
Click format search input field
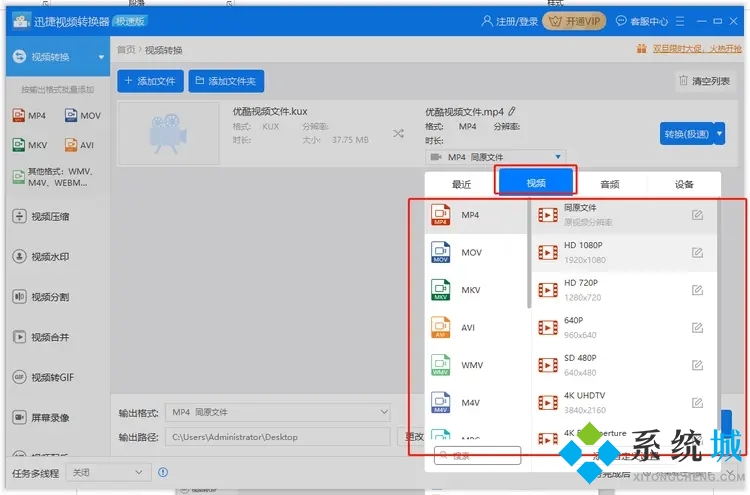coord(477,455)
